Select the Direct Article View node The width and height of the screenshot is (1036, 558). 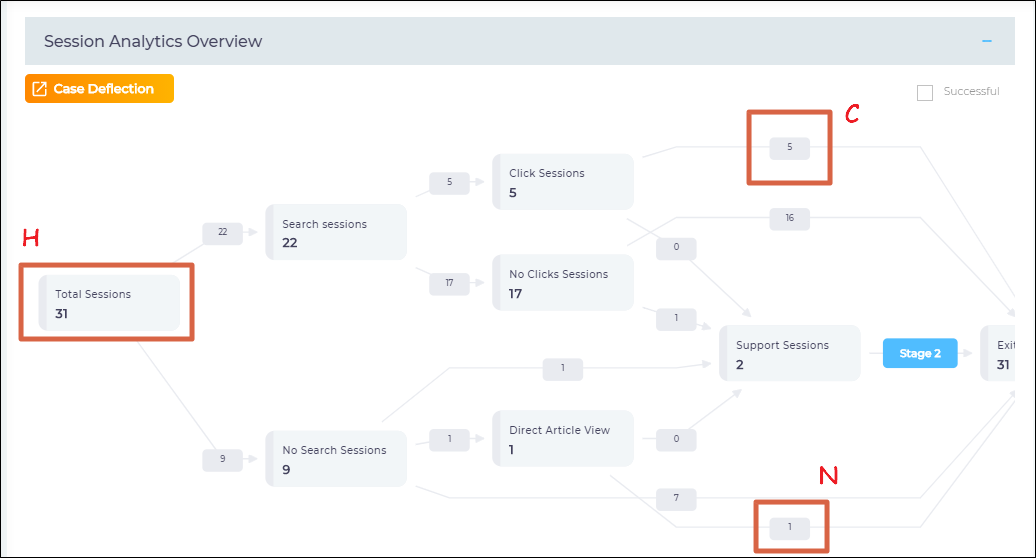pyautogui.click(x=563, y=438)
